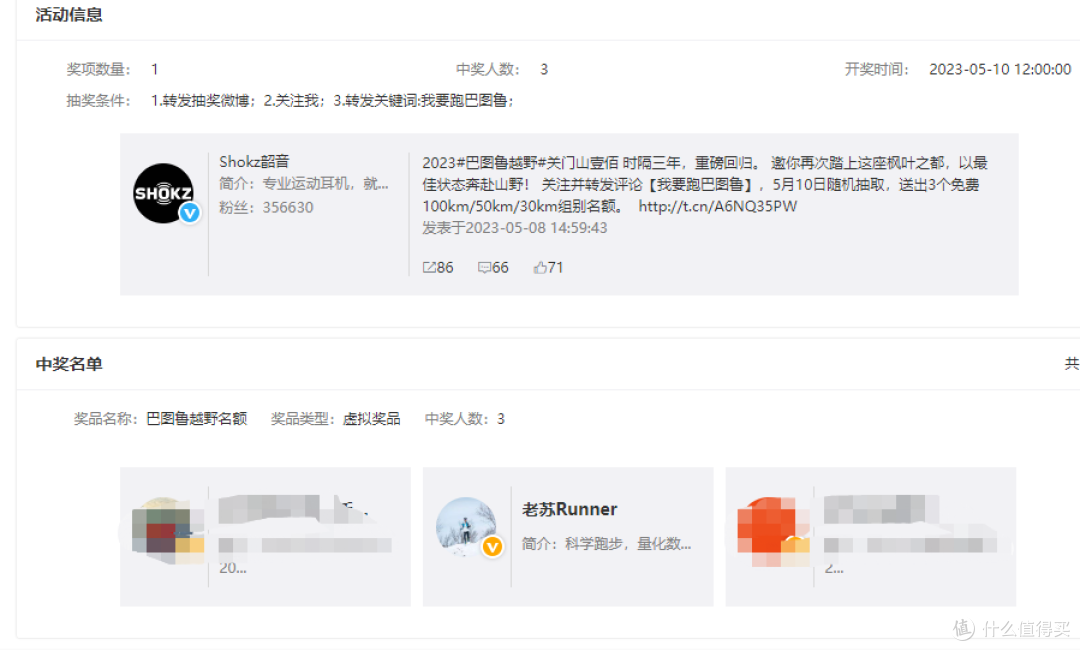The width and height of the screenshot is (1080, 651).
Task: Select the 奖项数量 label
Action: [98, 70]
